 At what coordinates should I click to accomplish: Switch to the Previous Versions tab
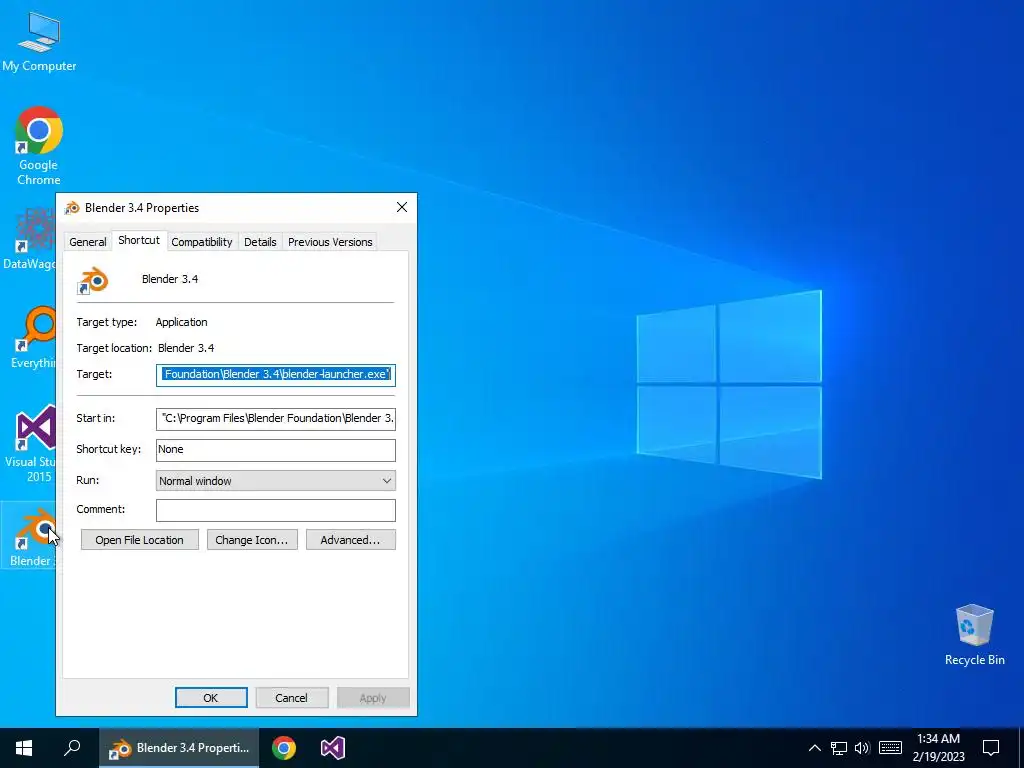tap(330, 242)
